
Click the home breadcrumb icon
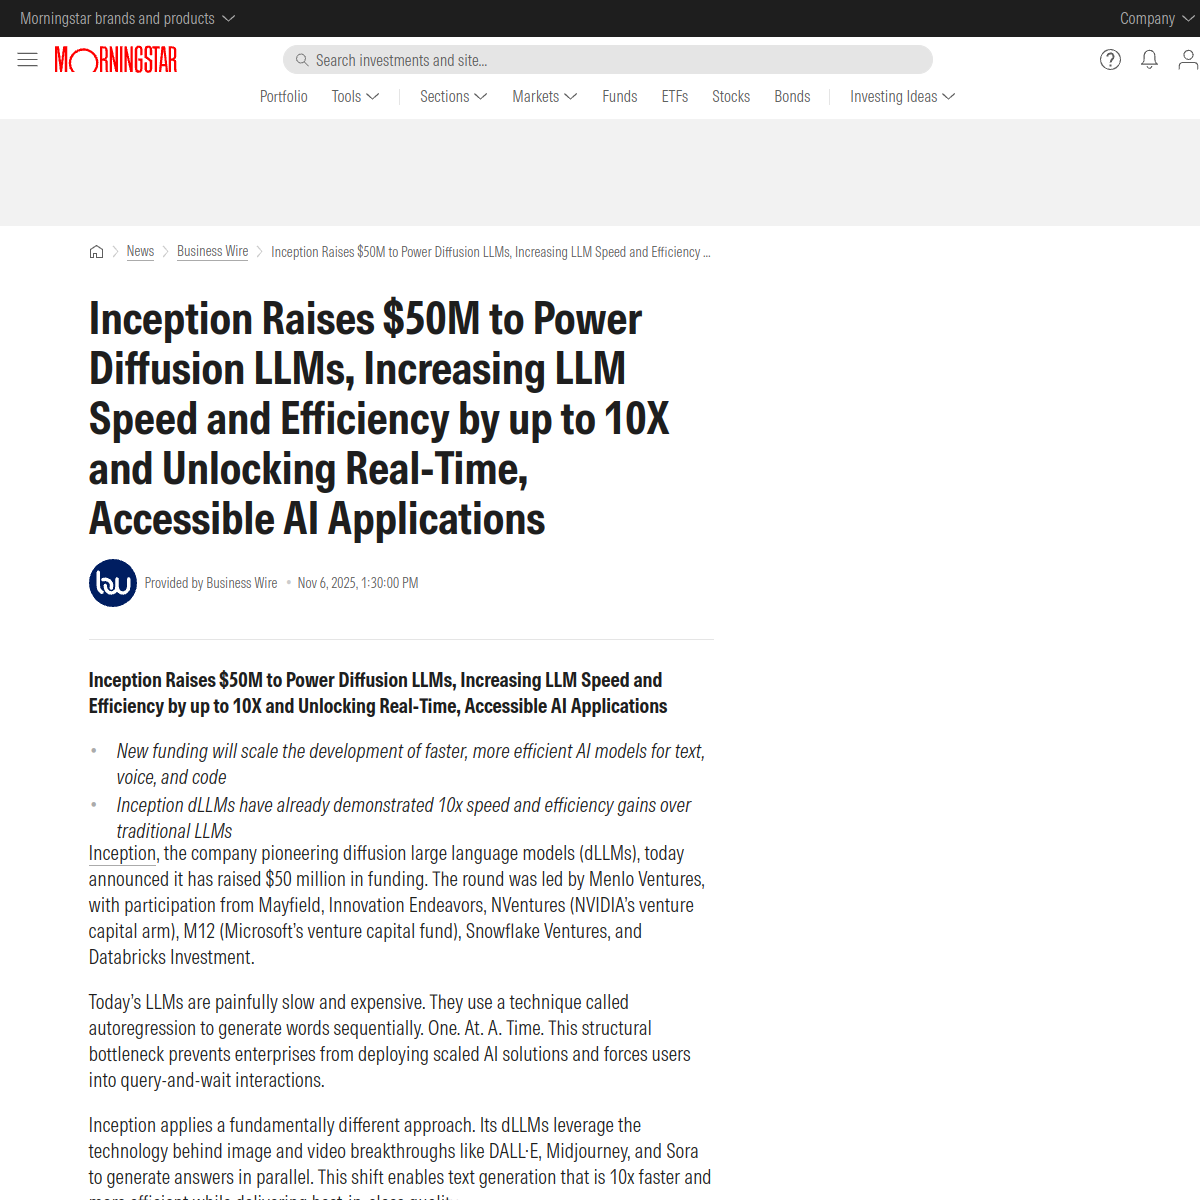[96, 251]
